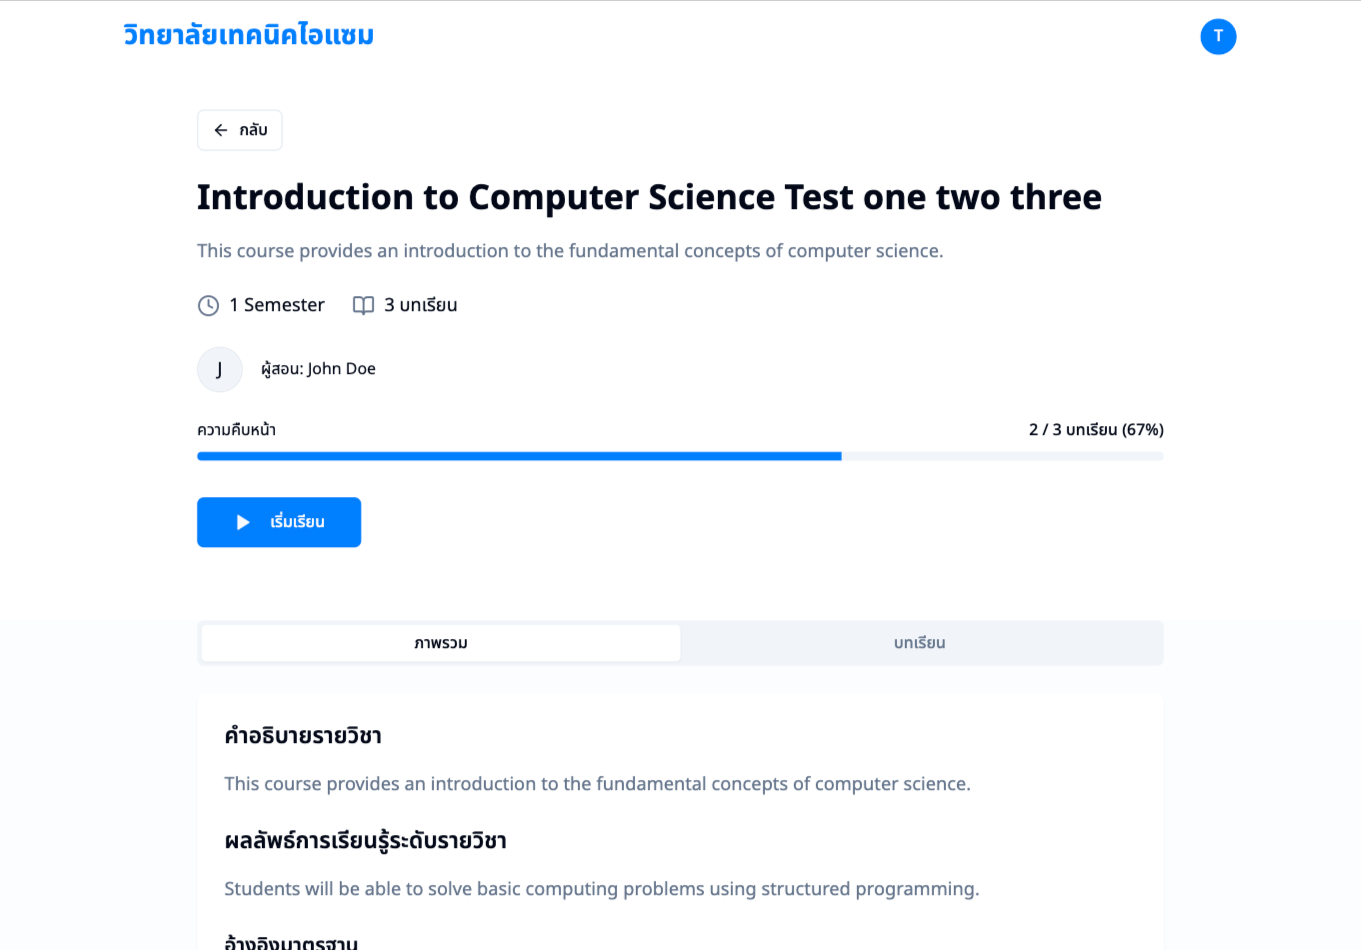This screenshot has width=1361, height=950.
Task: Click the 2 / 3 บทเรียน (67%) label
Action: (1096, 430)
